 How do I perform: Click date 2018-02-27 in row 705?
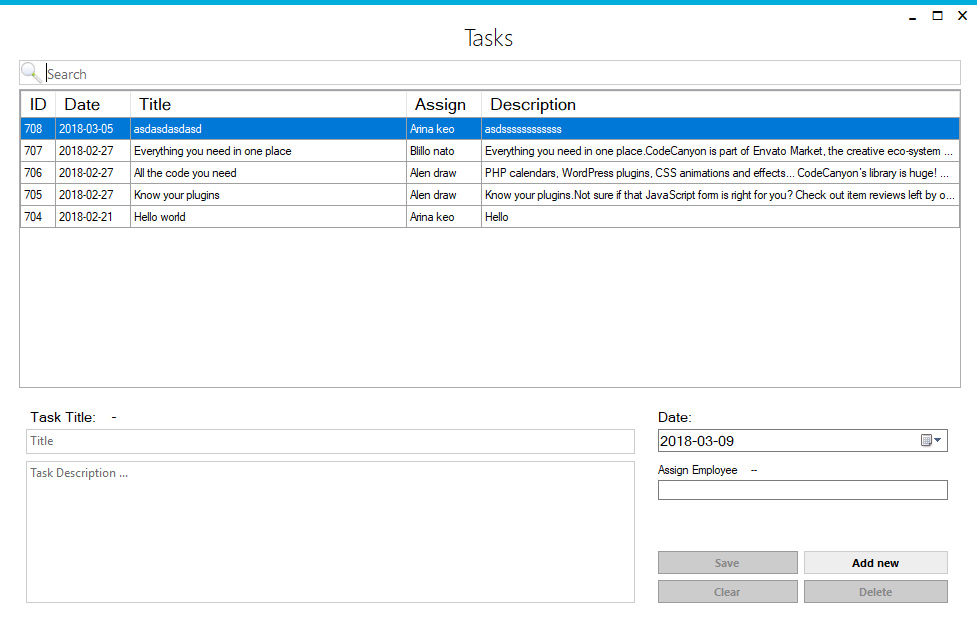[x=93, y=195]
